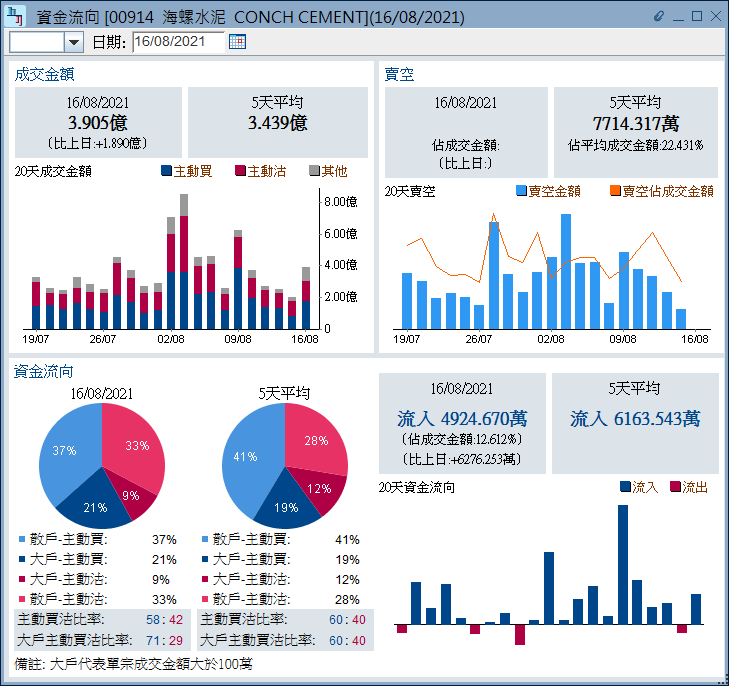729x686 pixels.
Task: Maximize the 資金流向 window
Action: [697, 16]
